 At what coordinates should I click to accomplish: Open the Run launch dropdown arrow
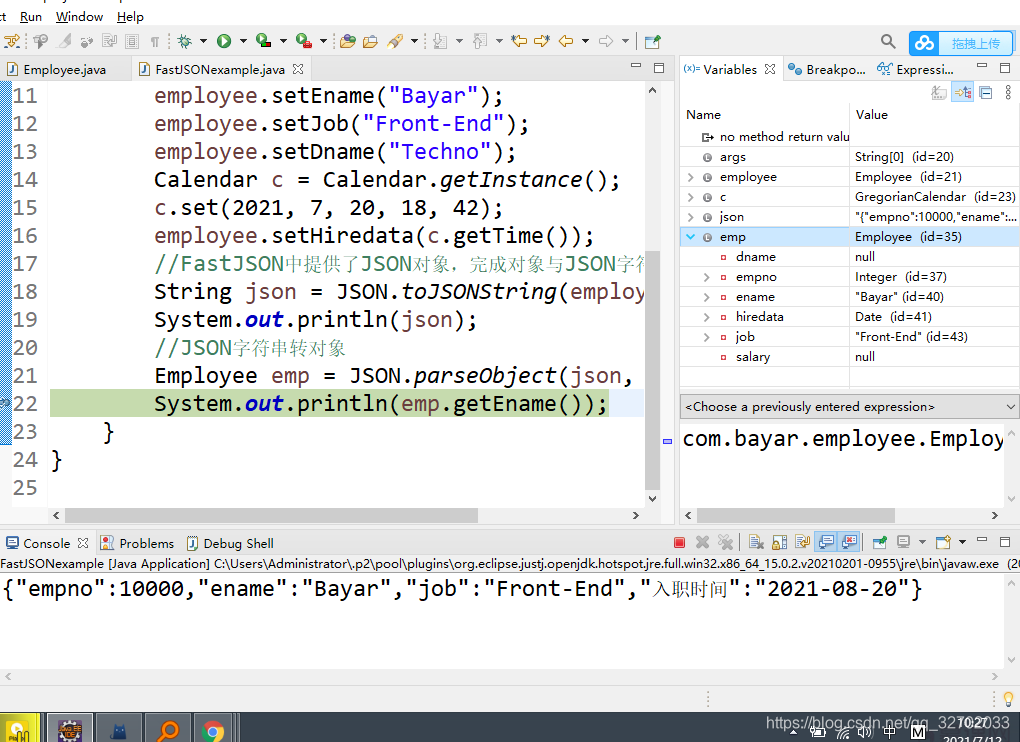click(x=243, y=42)
